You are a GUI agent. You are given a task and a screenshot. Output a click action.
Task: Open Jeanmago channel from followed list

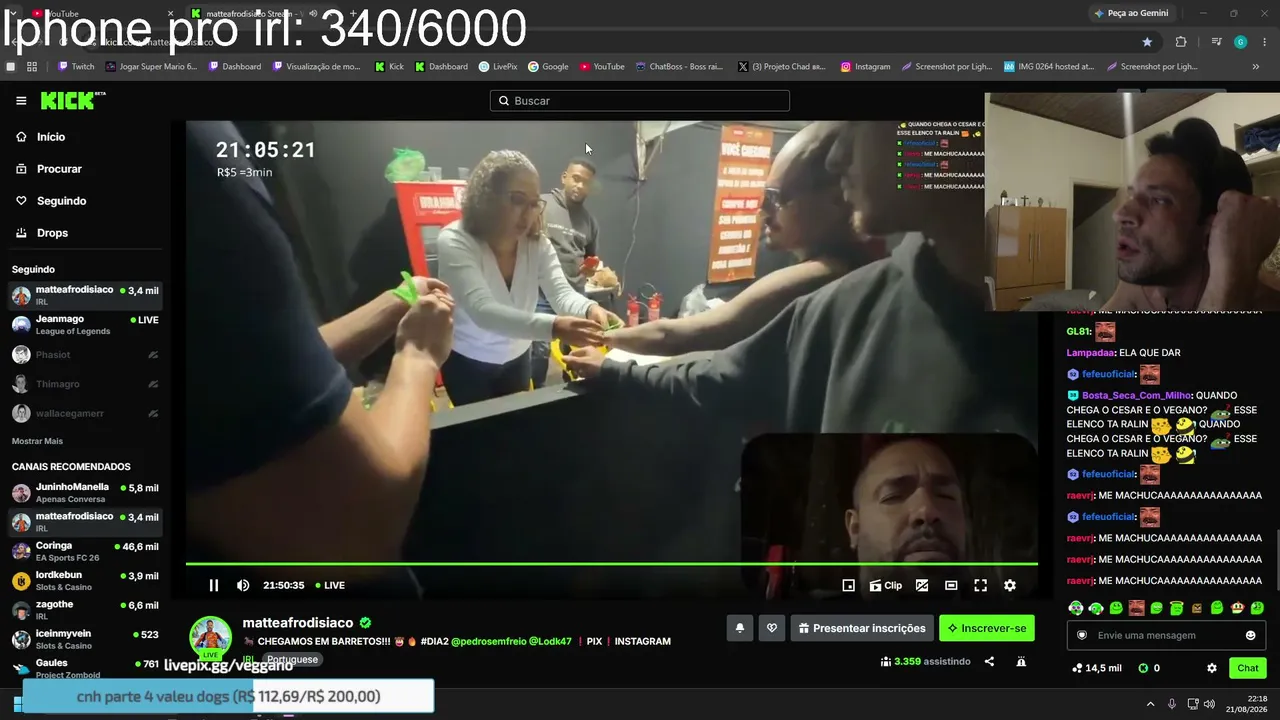coord(85,325)
